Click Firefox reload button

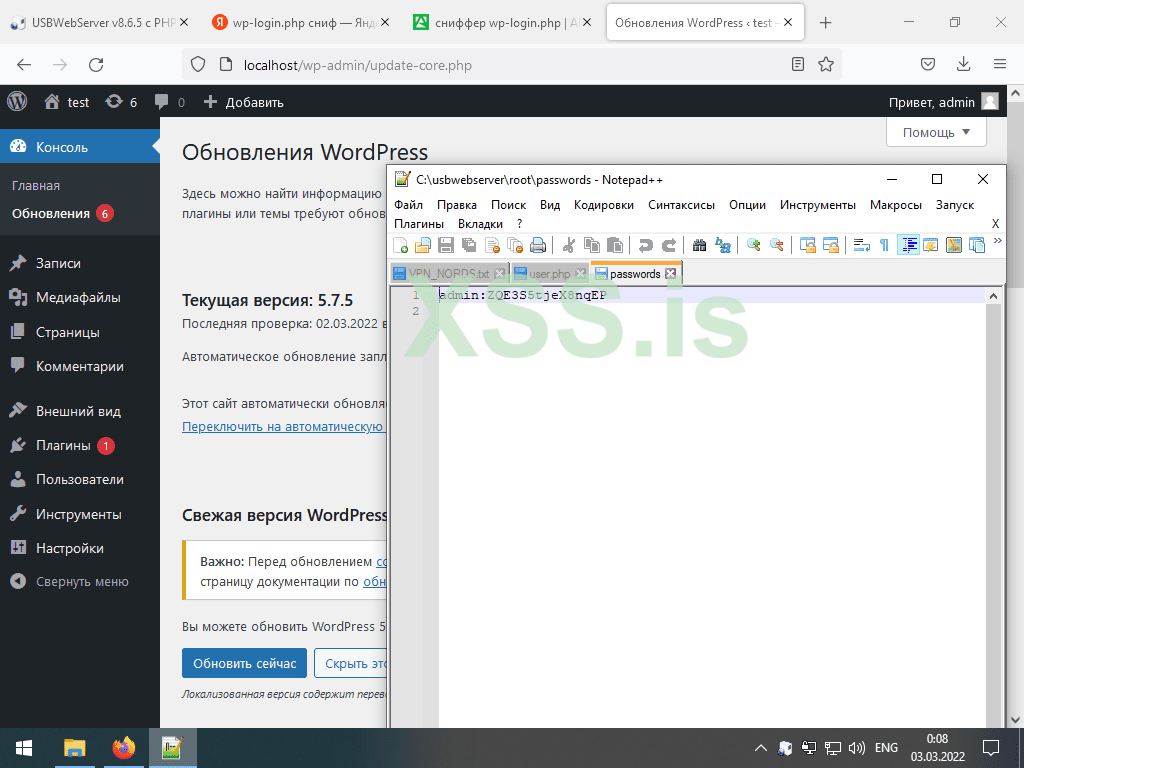point(96,65)
